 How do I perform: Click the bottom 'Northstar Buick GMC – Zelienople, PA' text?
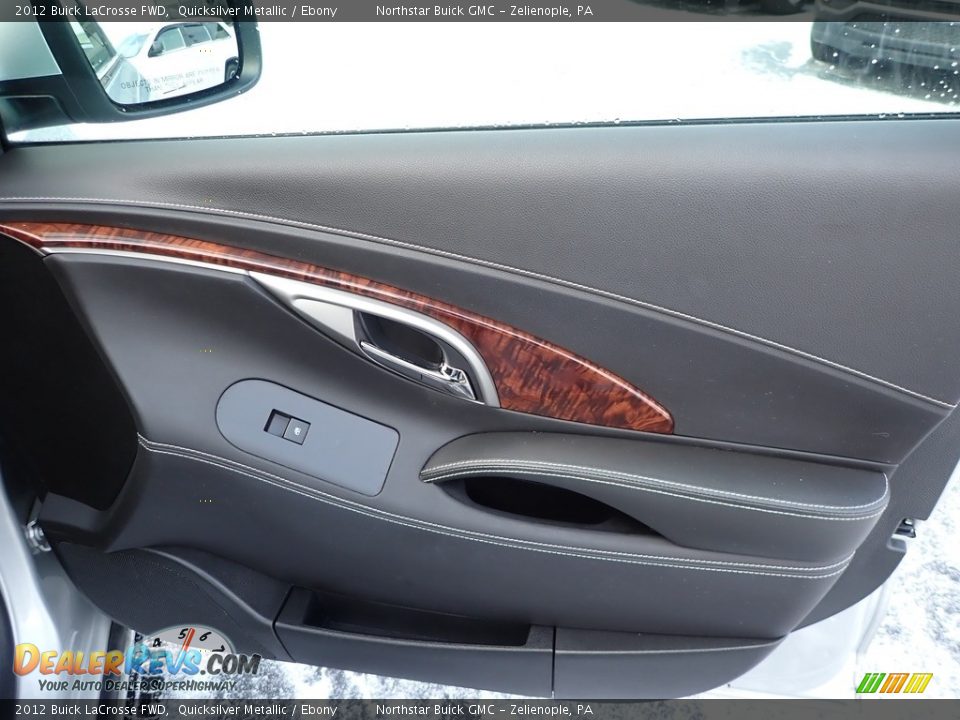484,710
